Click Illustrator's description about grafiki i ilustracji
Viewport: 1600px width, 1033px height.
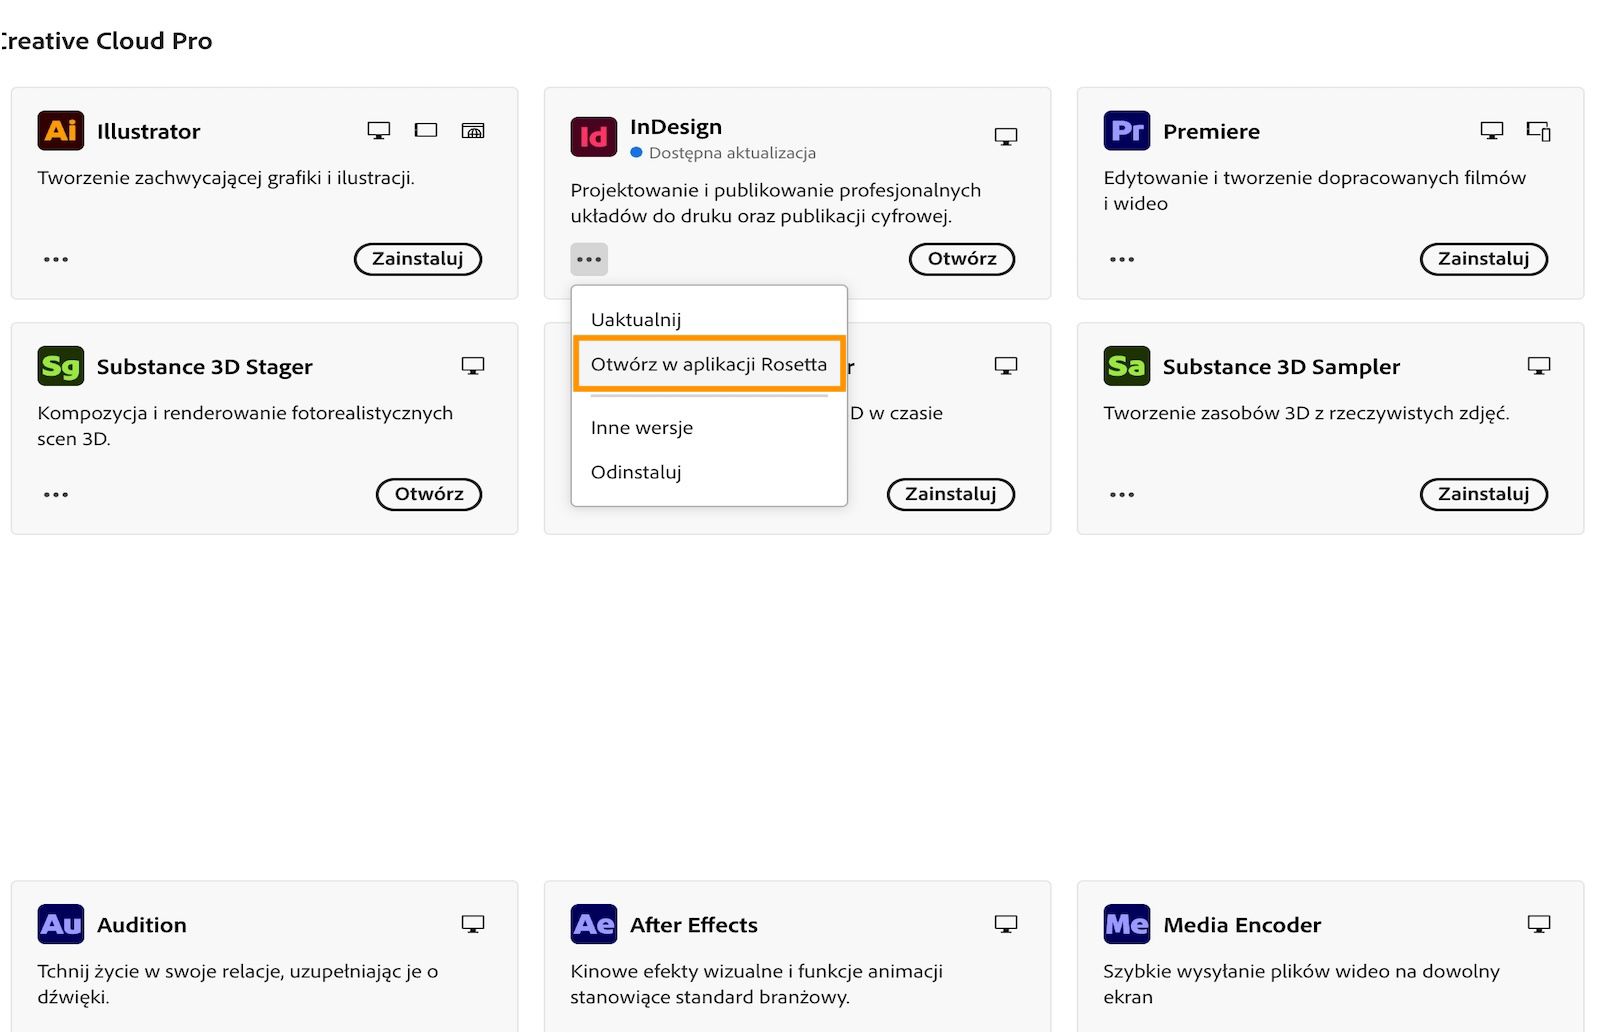pos(226,178)
